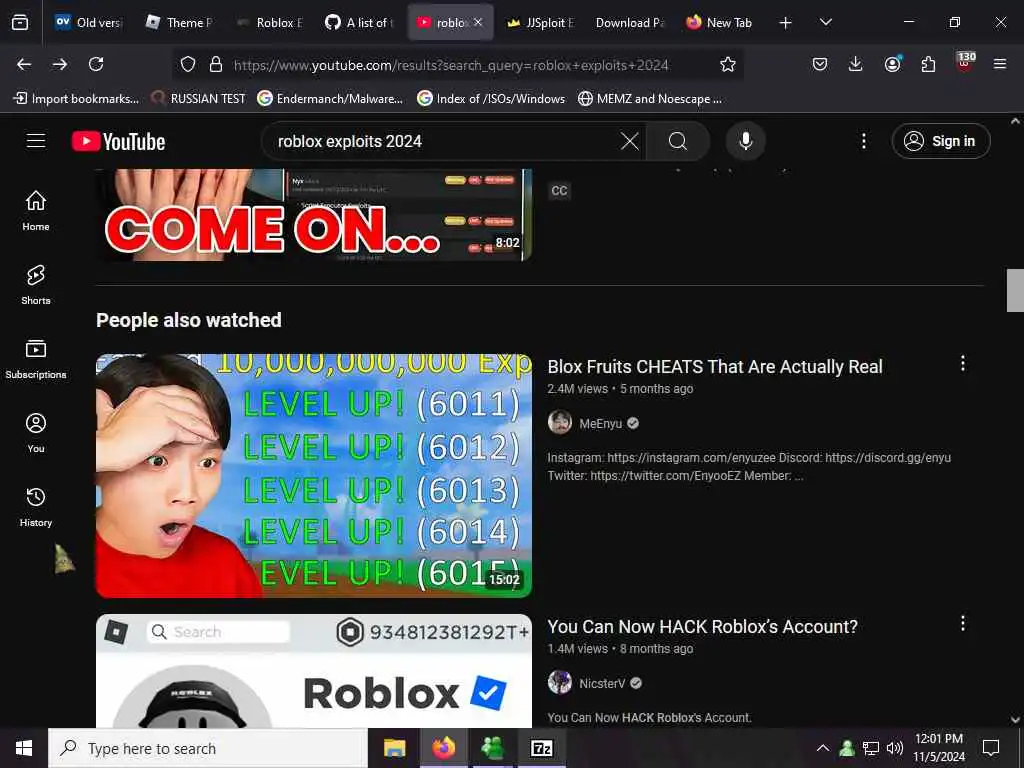Image resolution: width=1024 pixels, height=768 pixels.
Task: Open the Firefox downloads panel icon
Action: click(x=856, y=64)
